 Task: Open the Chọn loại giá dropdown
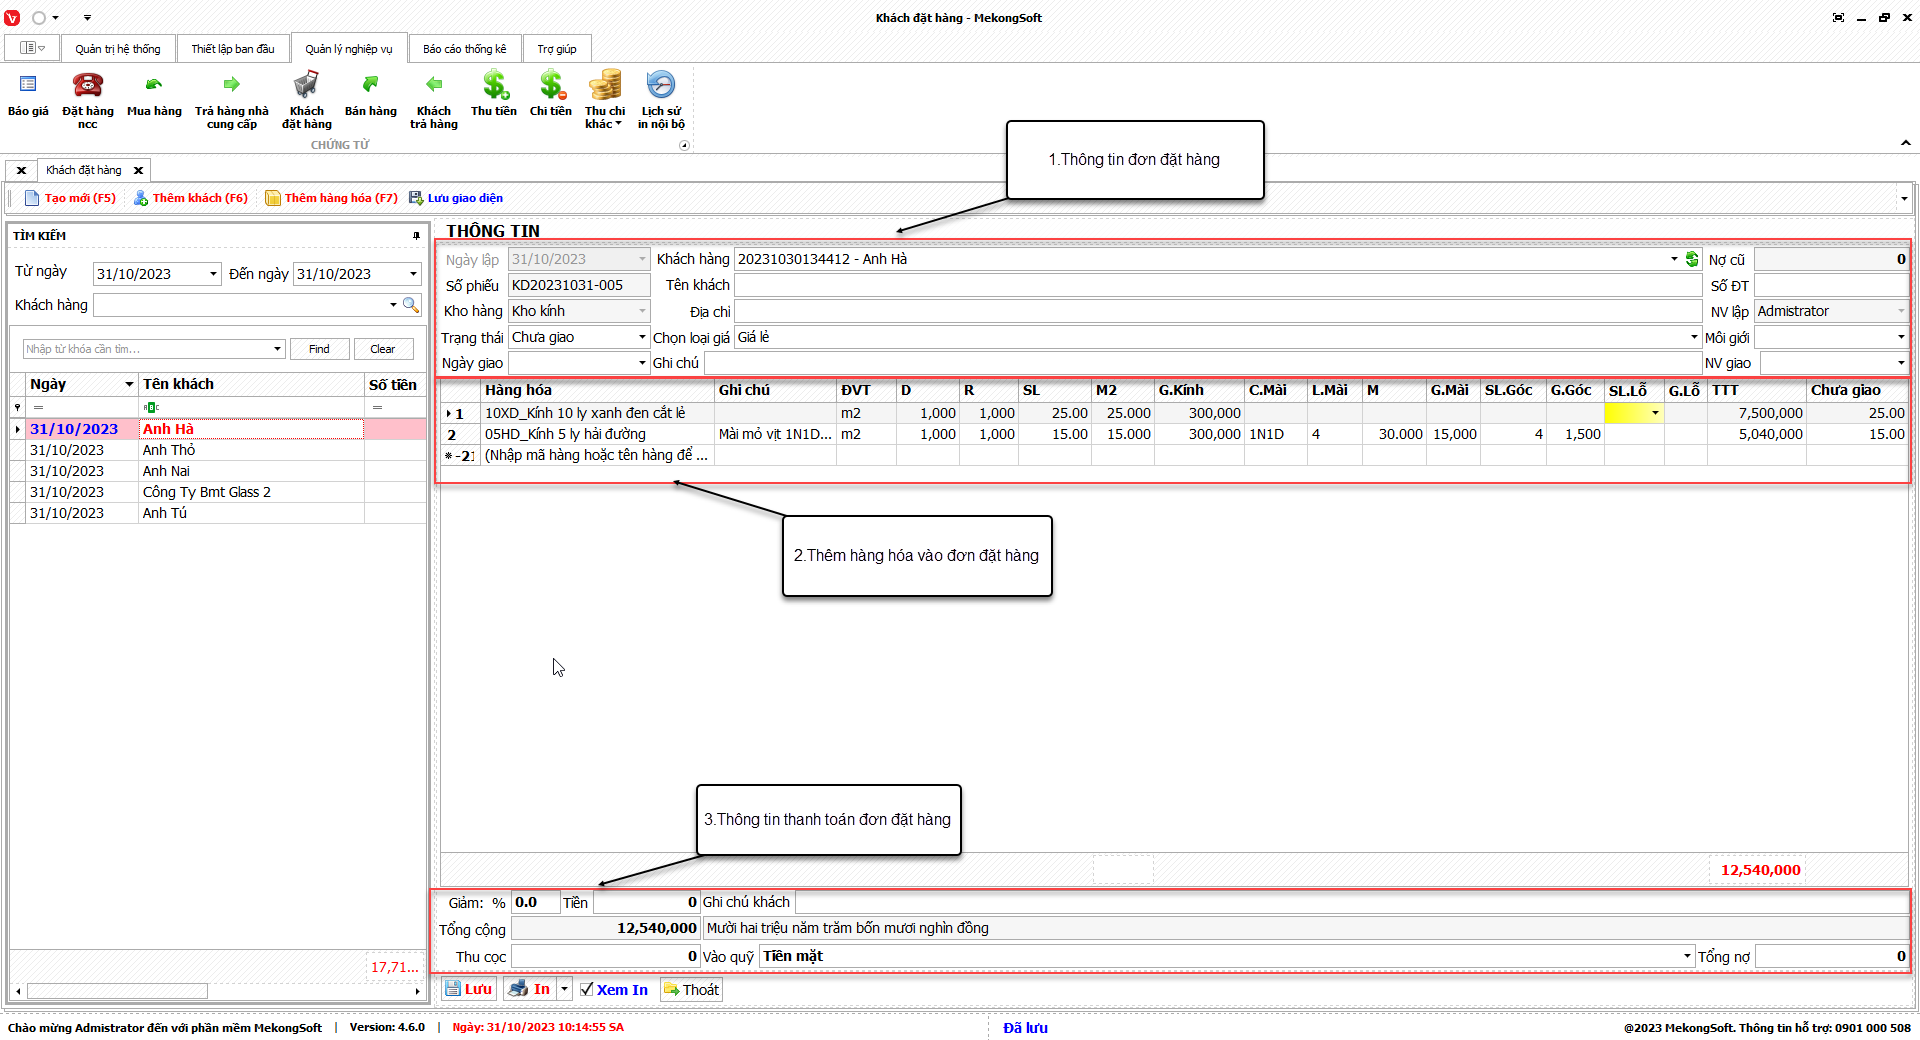point(1694,337)
